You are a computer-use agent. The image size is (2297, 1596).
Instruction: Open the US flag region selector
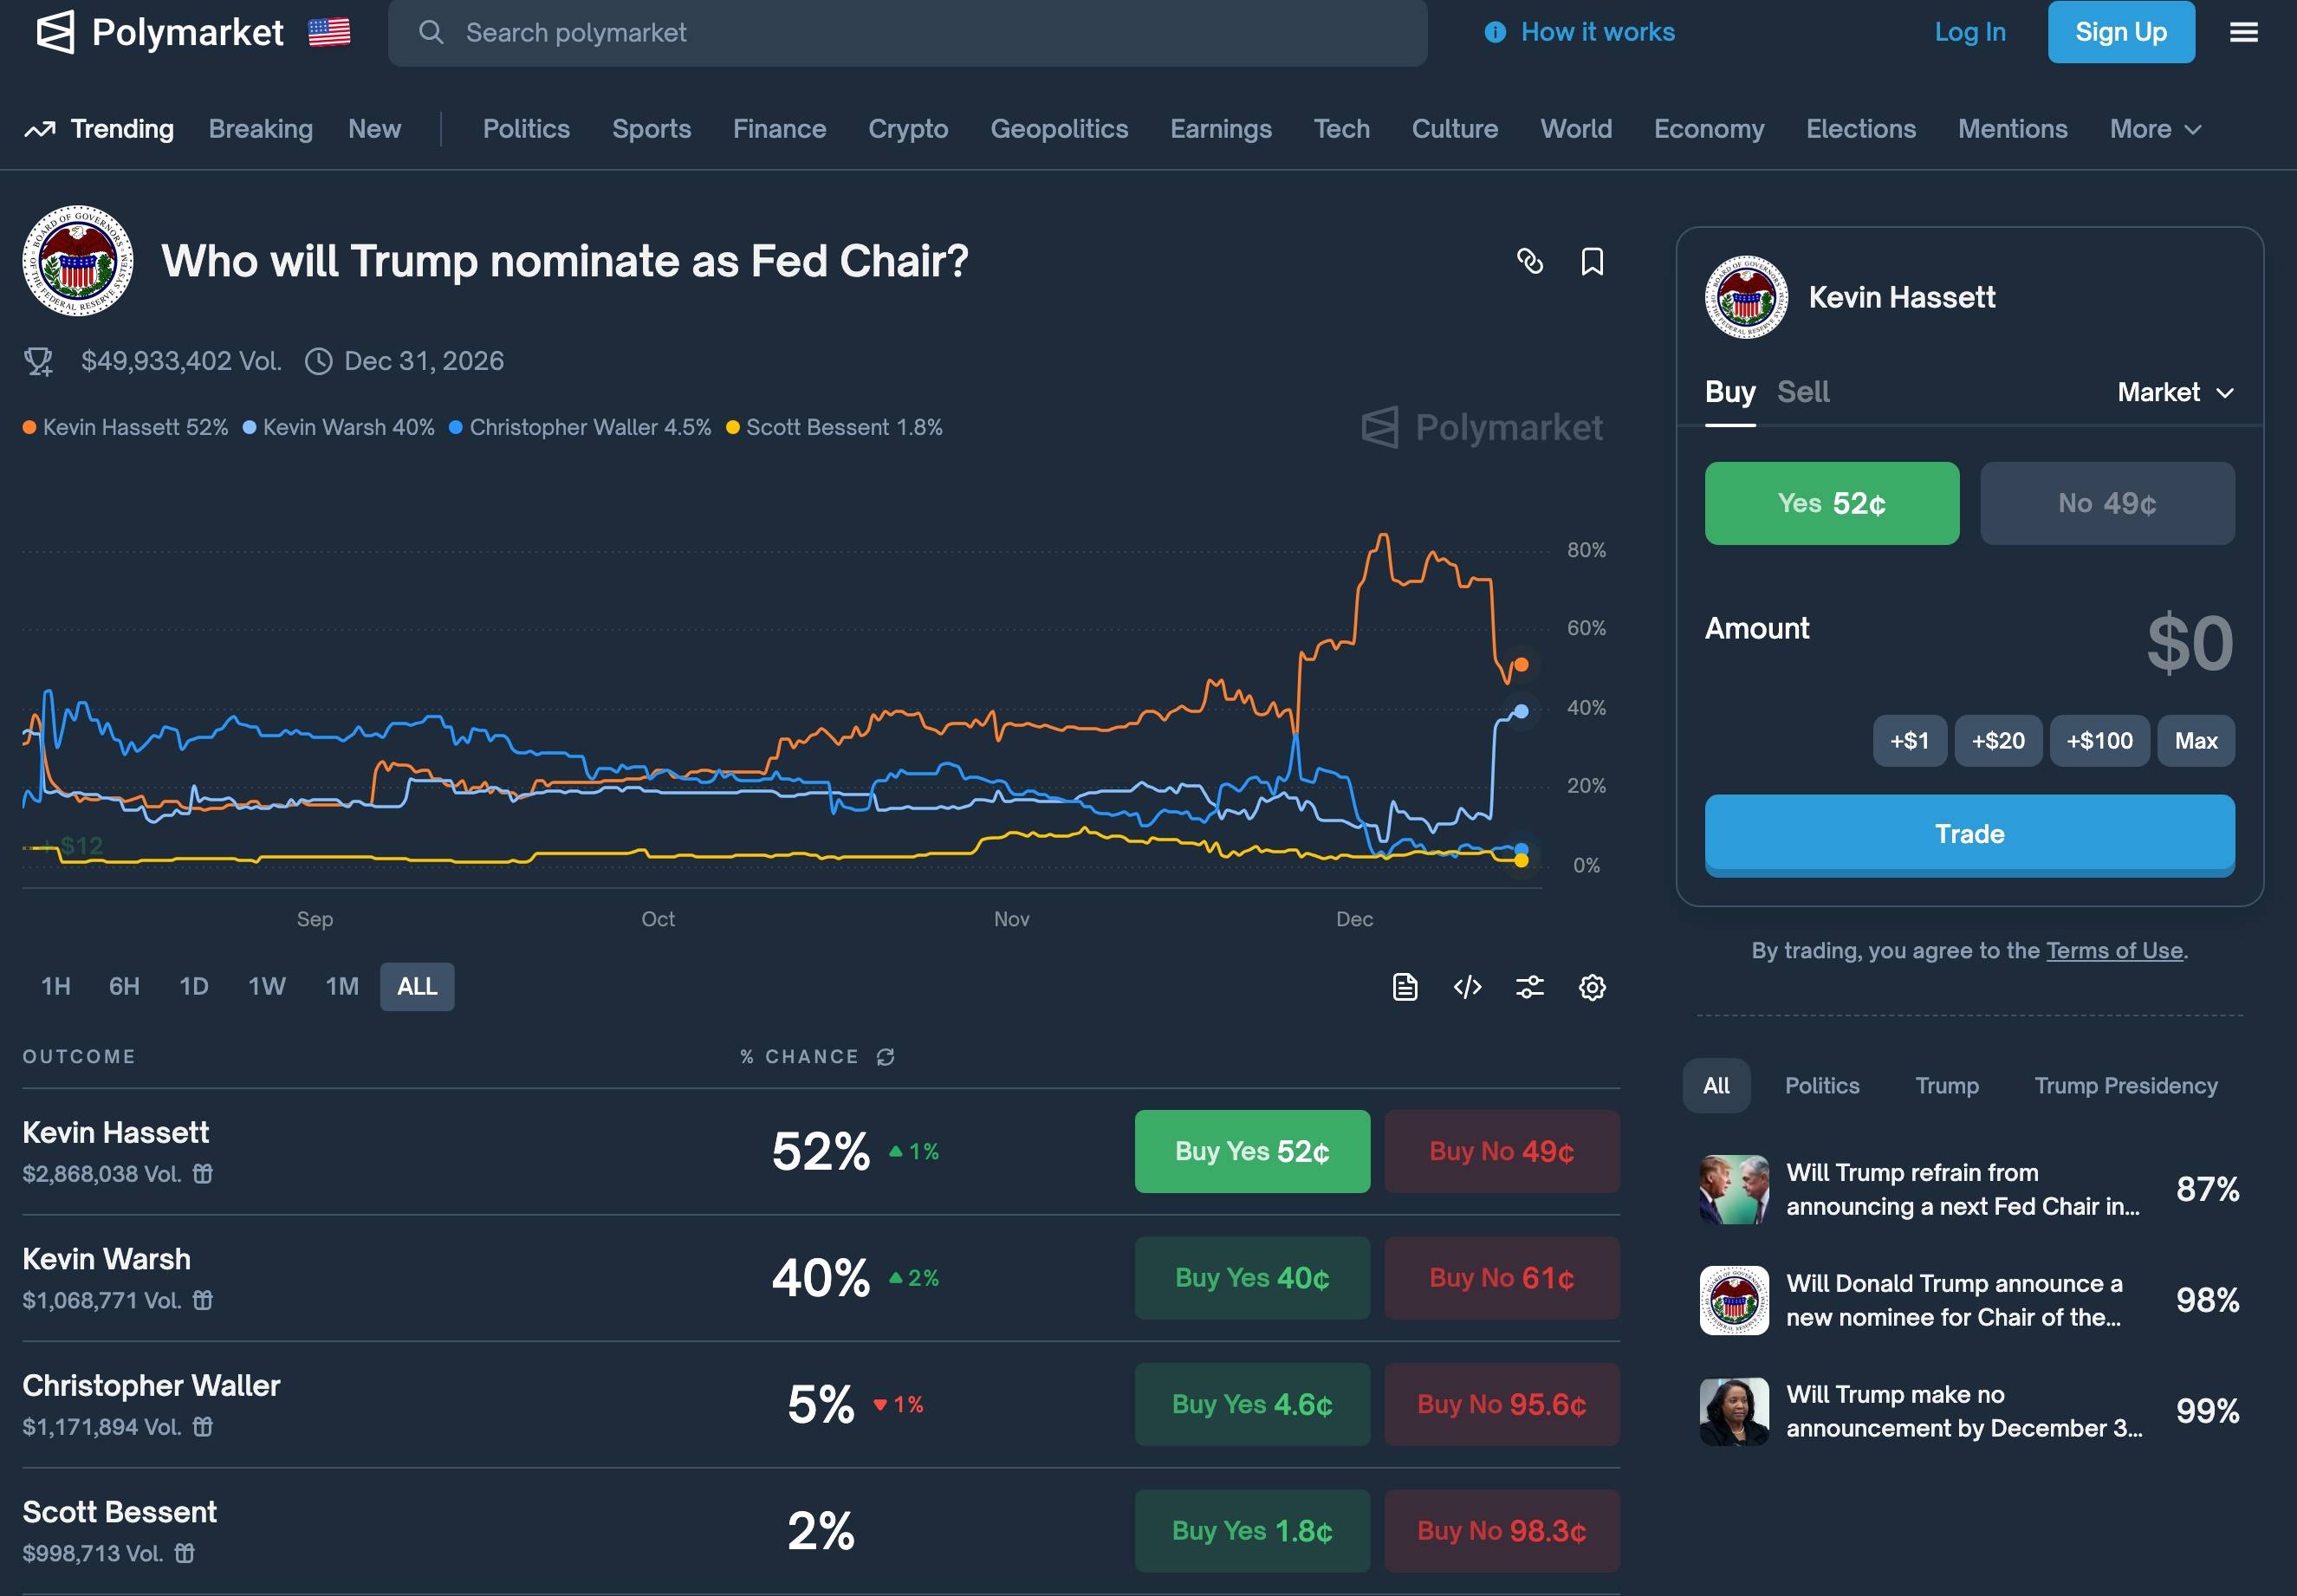click(329, 32)
